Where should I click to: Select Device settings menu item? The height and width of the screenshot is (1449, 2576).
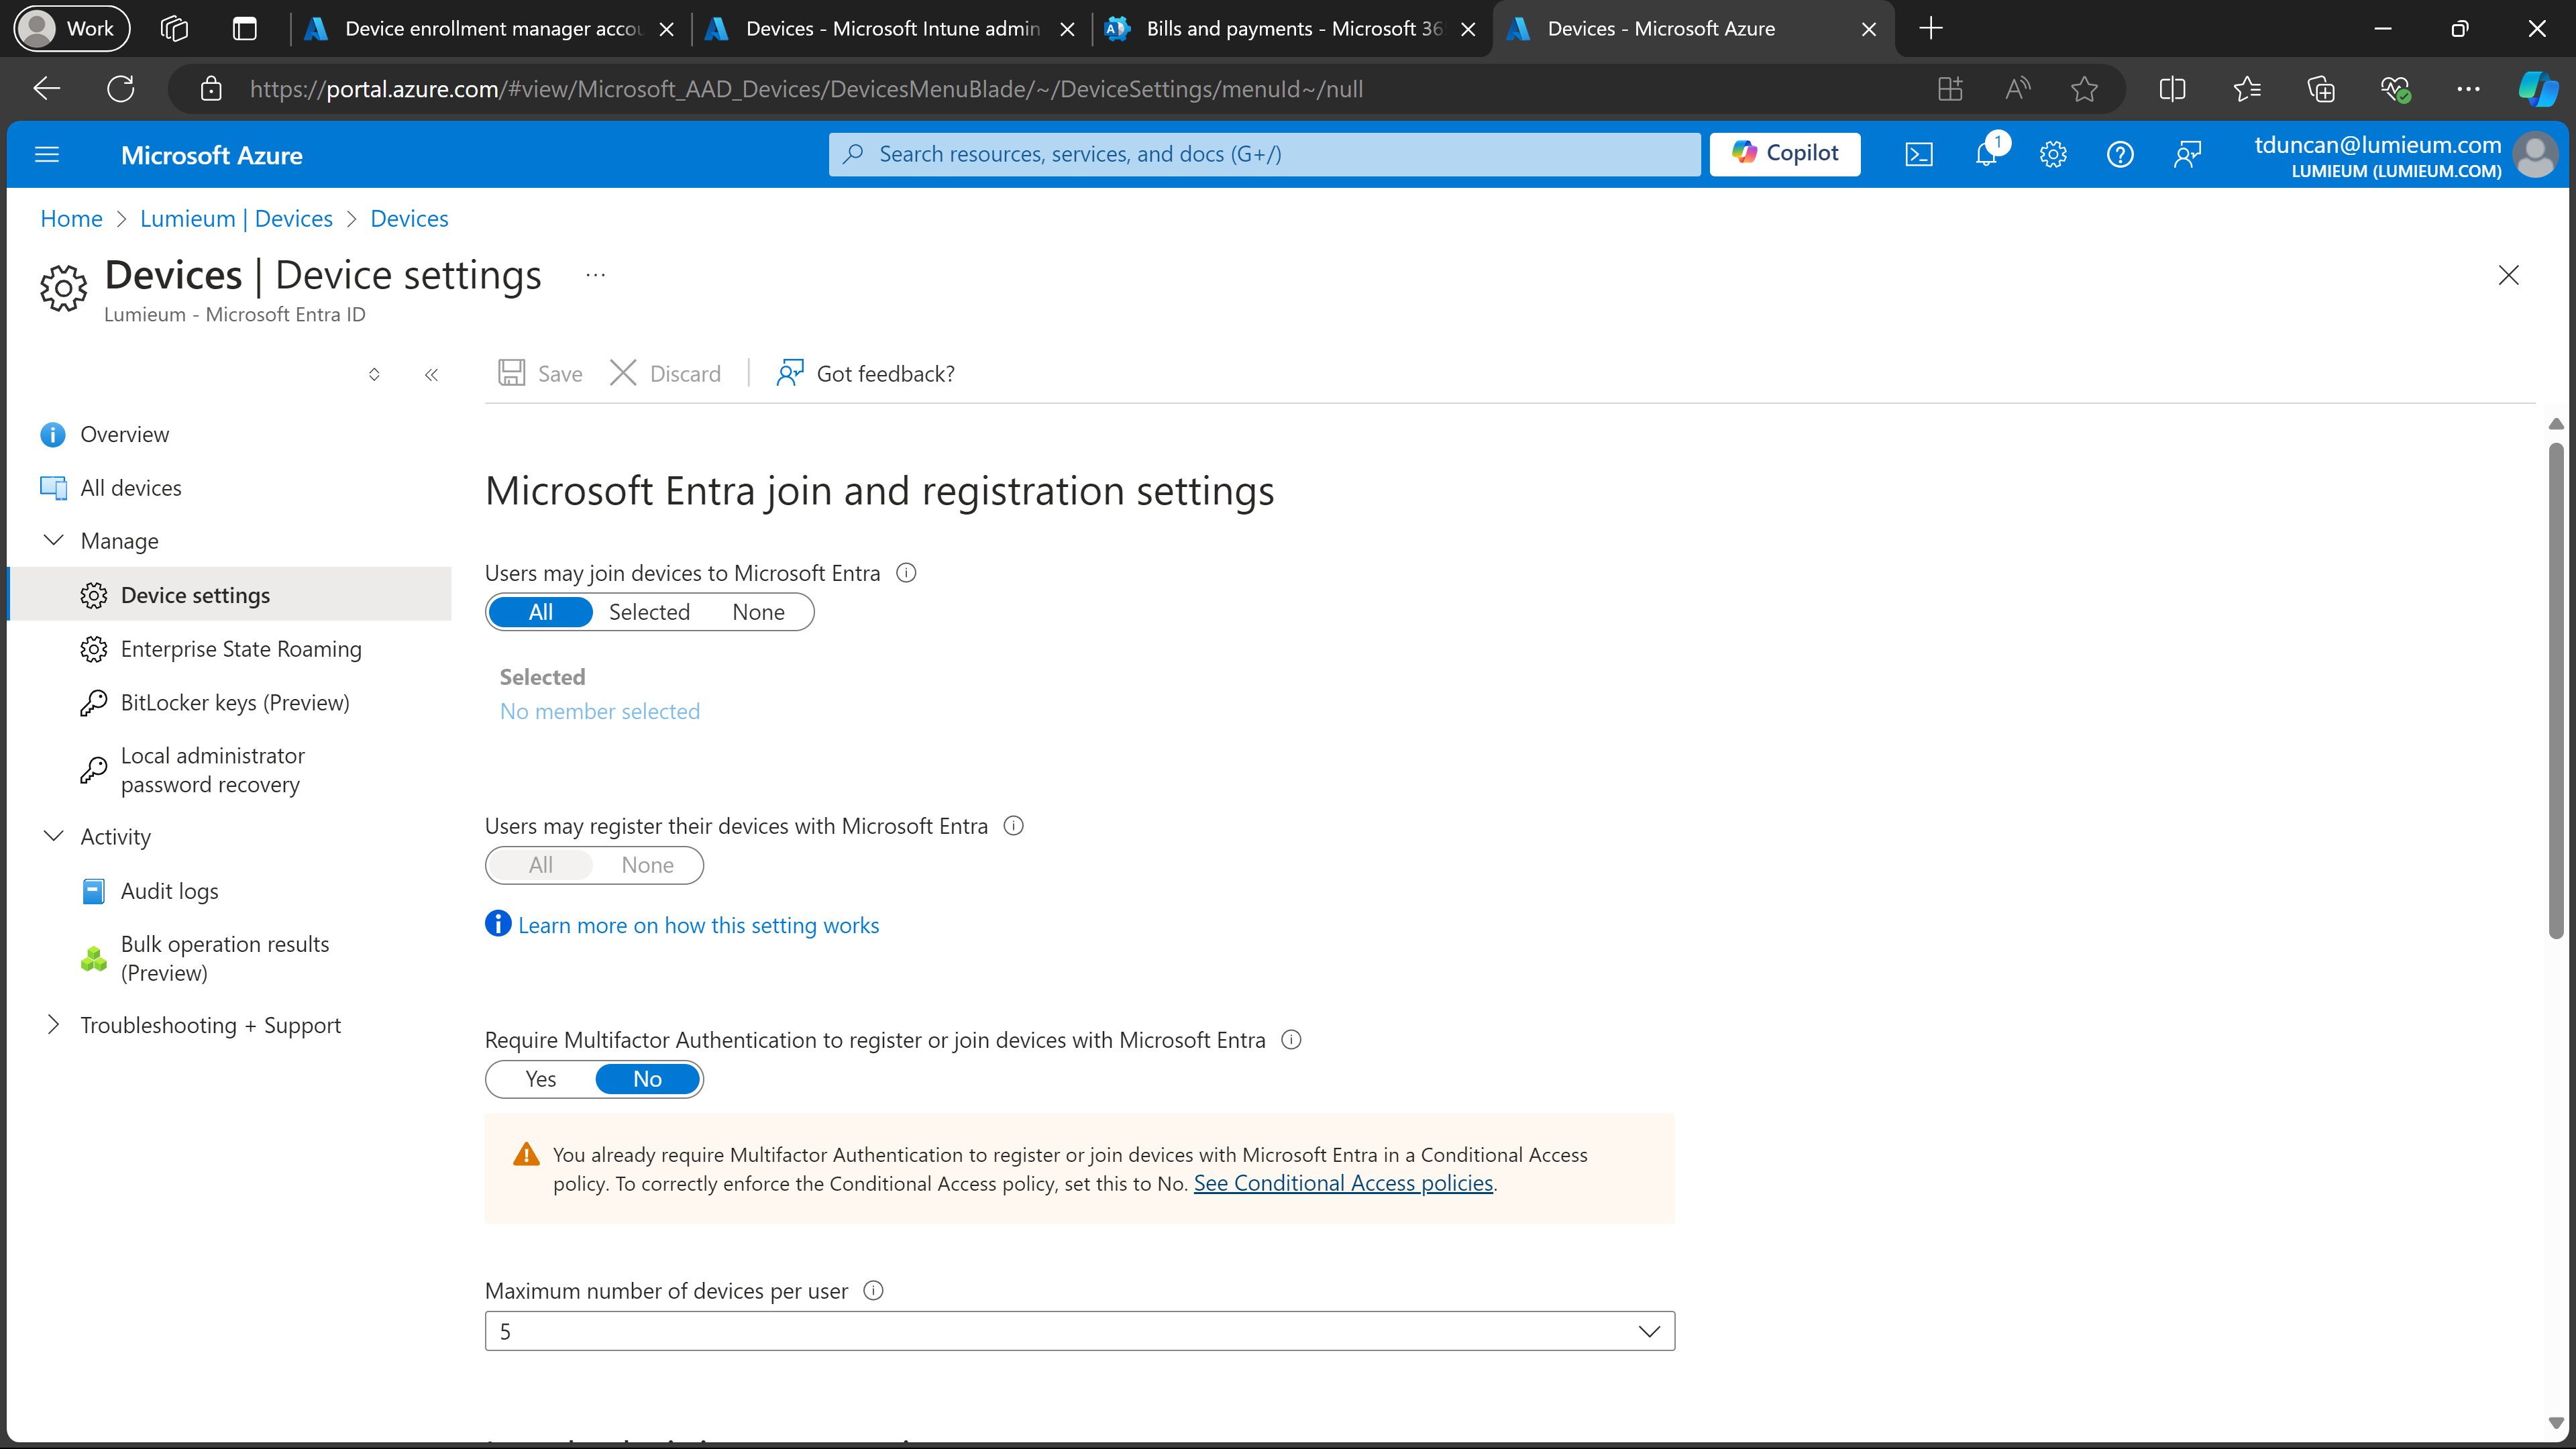tap(230, 595)
